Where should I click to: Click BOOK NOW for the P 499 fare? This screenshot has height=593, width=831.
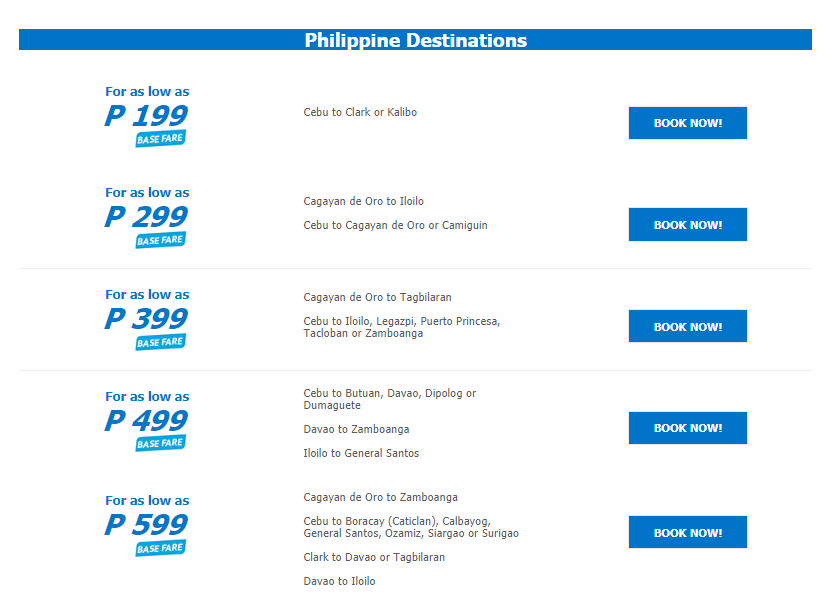pos(687,428)
